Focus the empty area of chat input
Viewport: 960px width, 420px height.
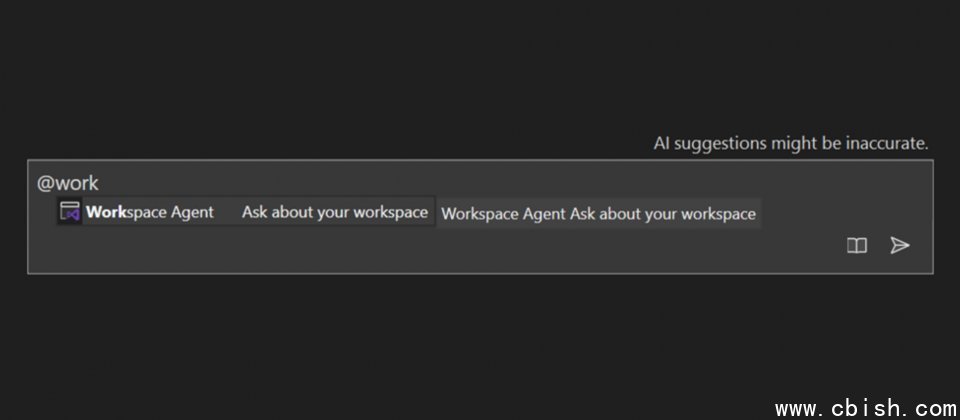(429, 248)
